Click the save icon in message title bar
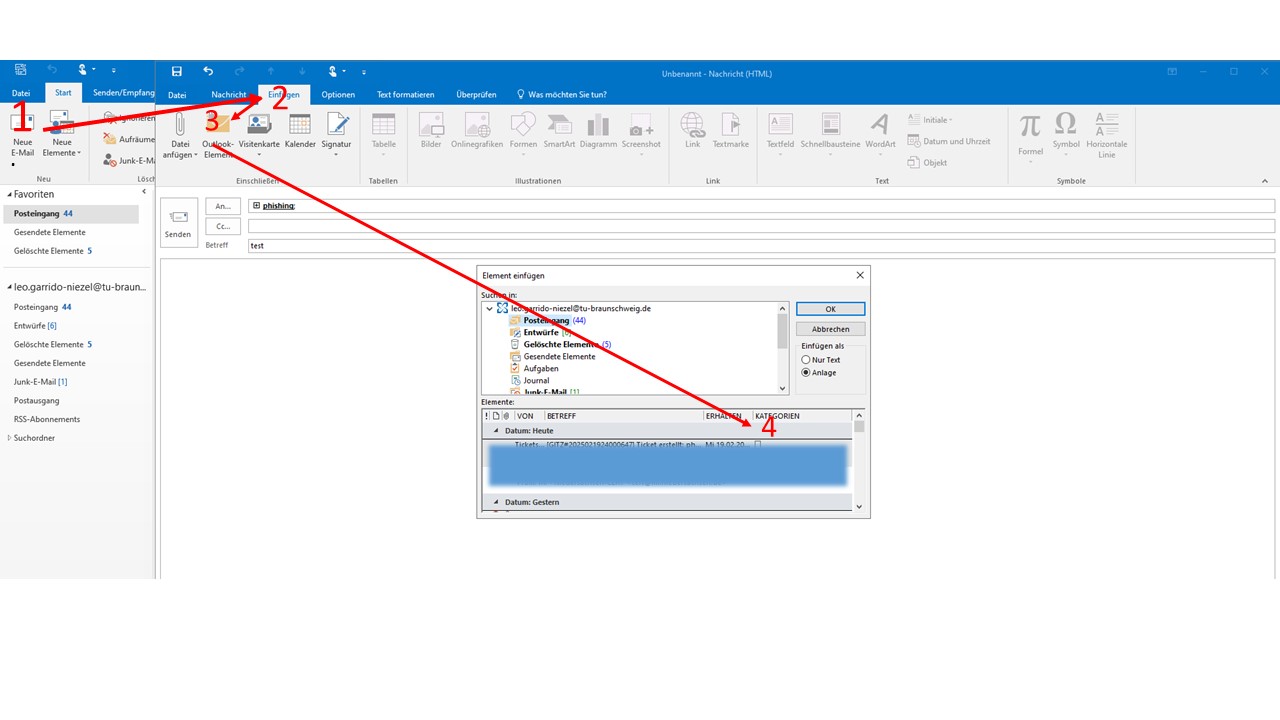This screenshot has height=720, width=1280. (x=177, y=72)
